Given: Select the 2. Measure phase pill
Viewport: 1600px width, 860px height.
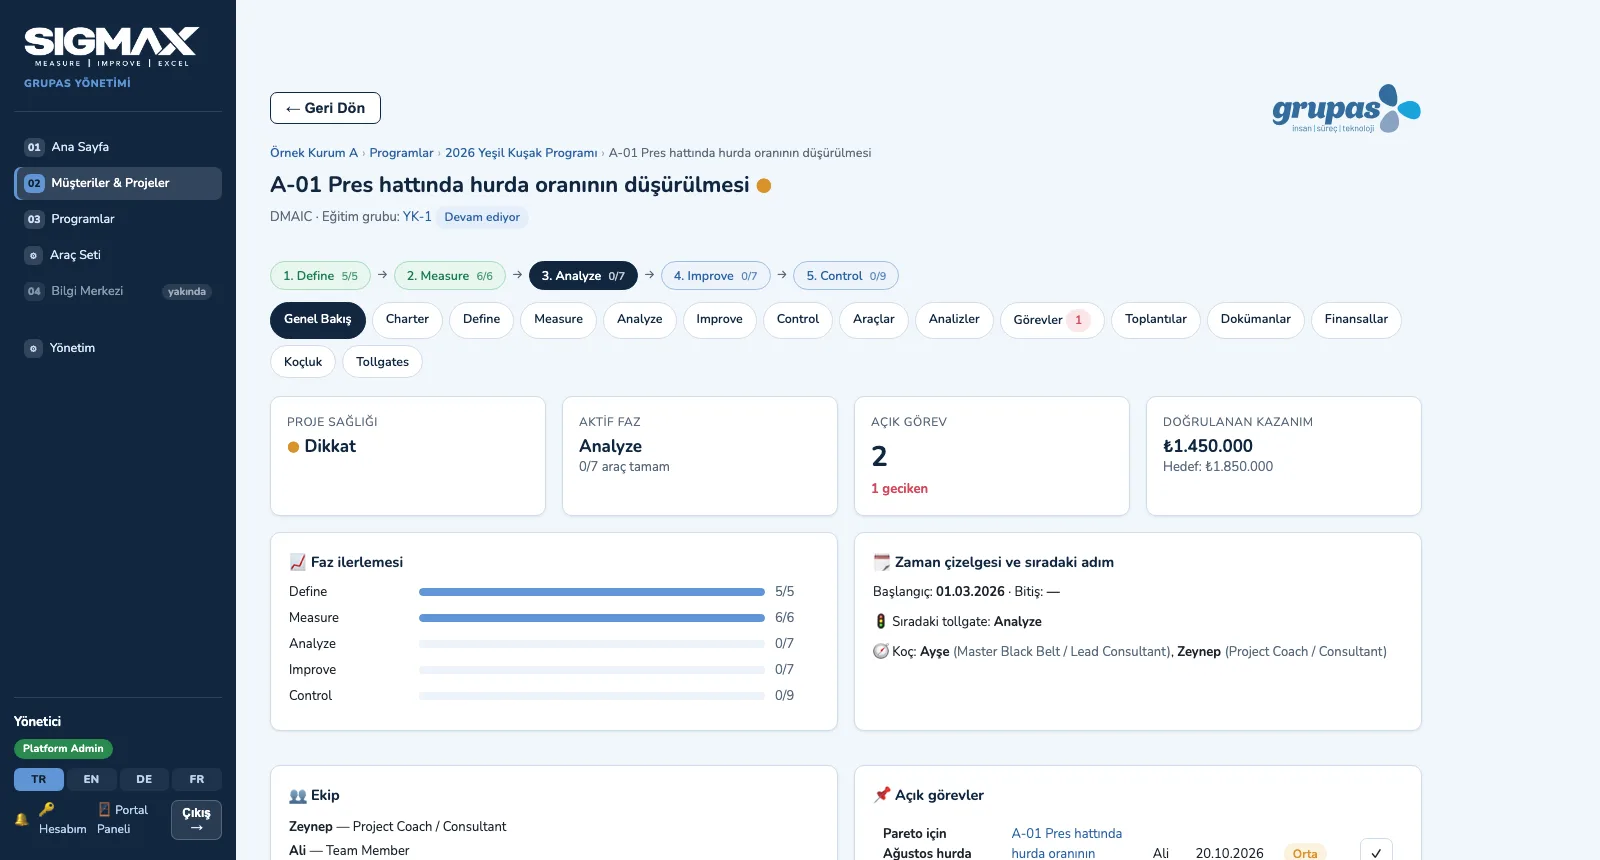Looking at the screenshot, I should [450, 276].
